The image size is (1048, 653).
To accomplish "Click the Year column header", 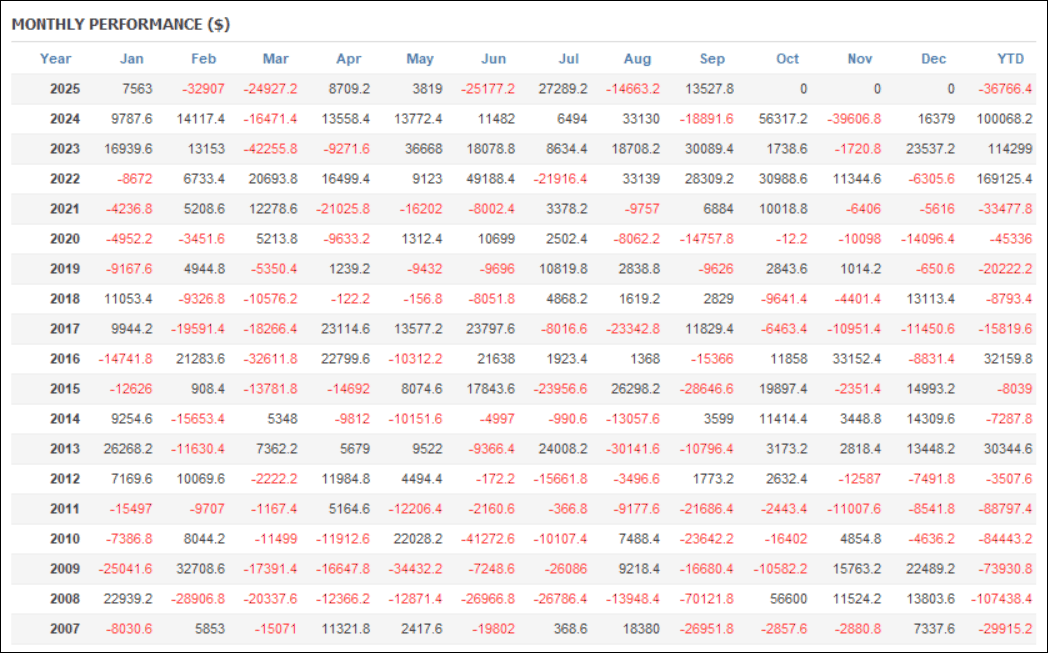I will tap(56, 59).
